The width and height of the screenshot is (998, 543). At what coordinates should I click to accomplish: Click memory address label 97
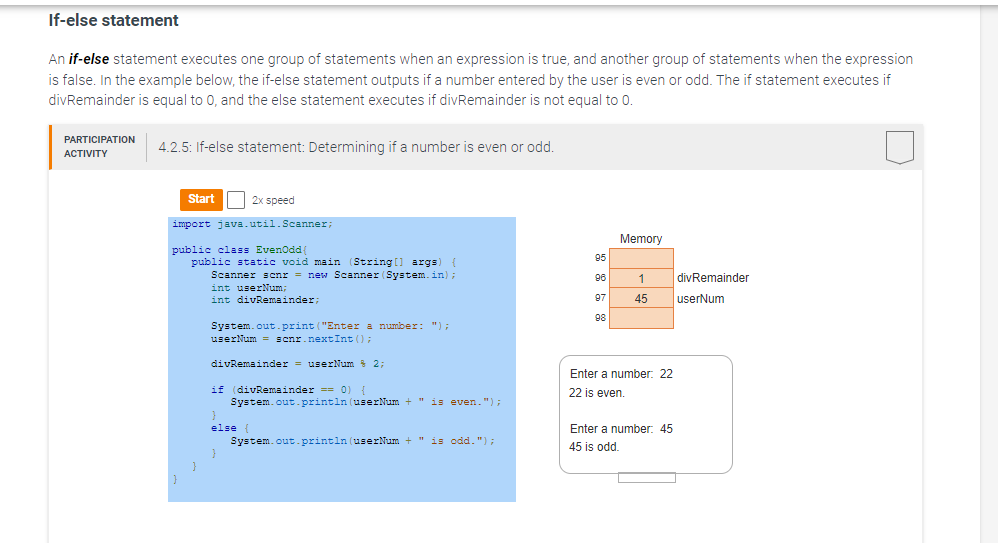[600, 297]
